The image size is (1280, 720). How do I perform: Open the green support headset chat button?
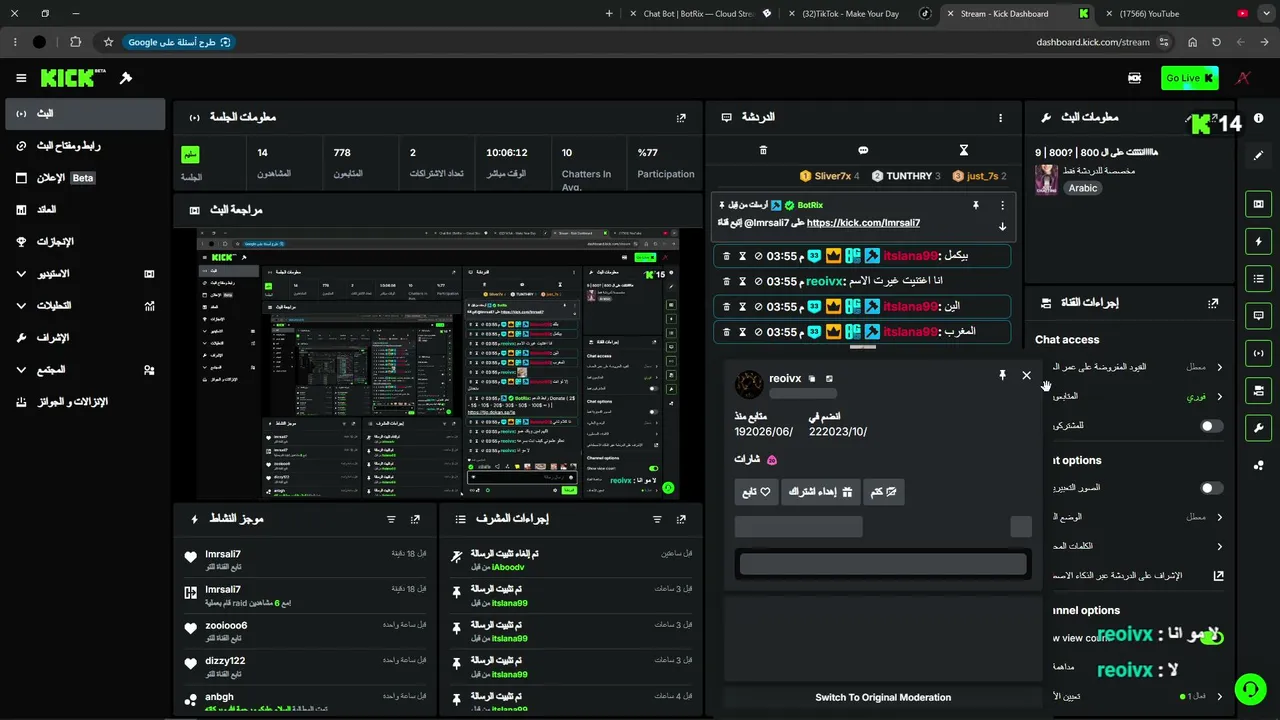1249,689
